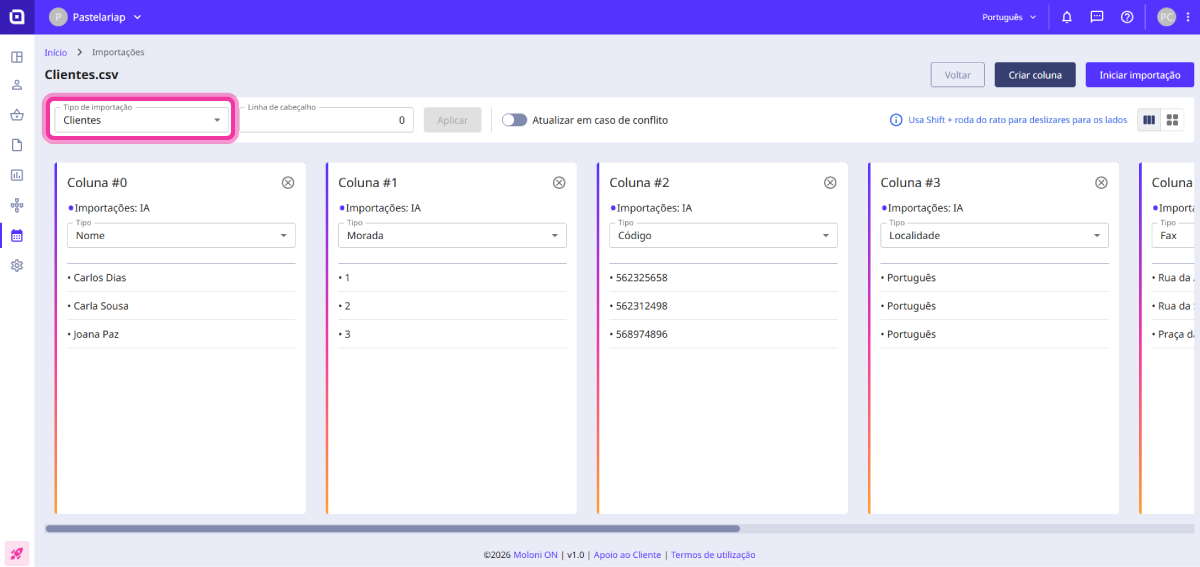This screenshot has height=567, width=1200.
Task: Open the Pastelariap company switcher
Action: [x=95, y=17]
